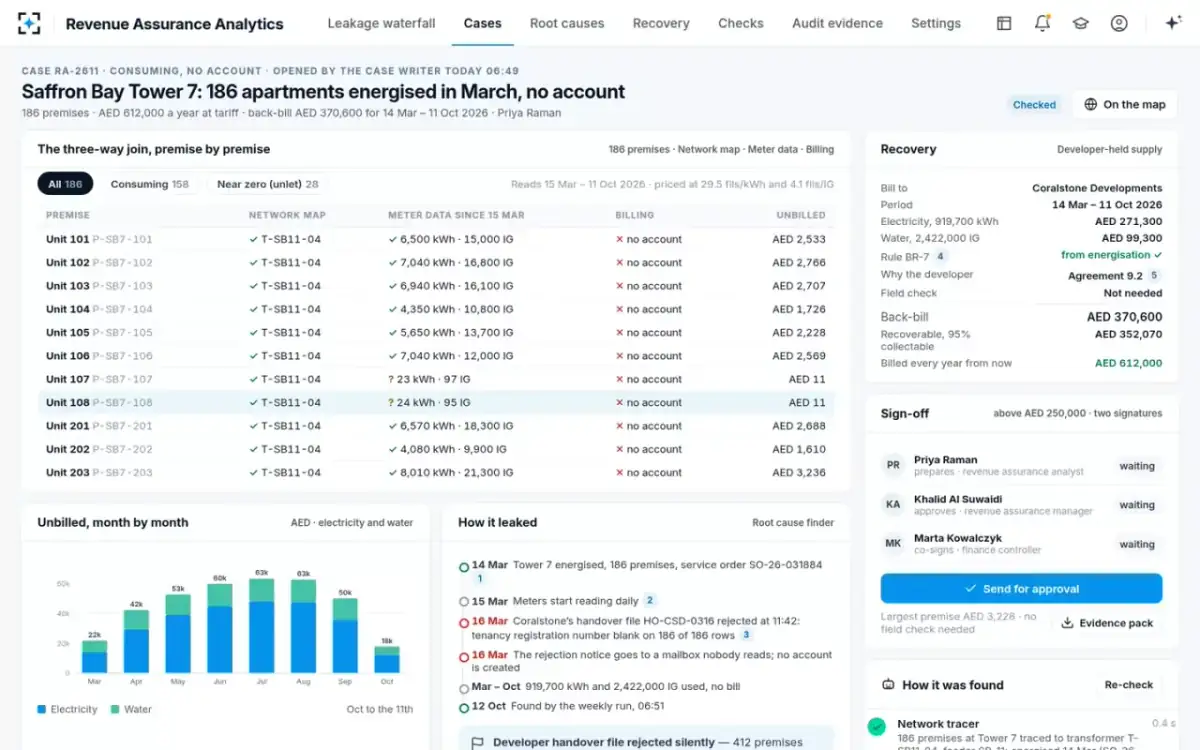Select the Consuming 158 filter
This screenshot has width=1200, height=750.
149,184
